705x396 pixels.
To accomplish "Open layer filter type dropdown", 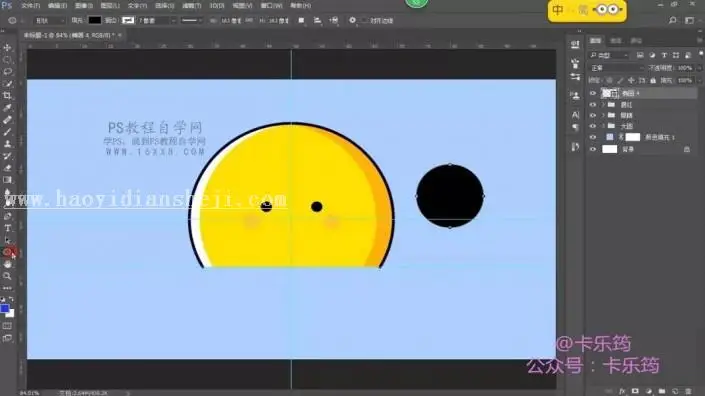I will [608, 55].
